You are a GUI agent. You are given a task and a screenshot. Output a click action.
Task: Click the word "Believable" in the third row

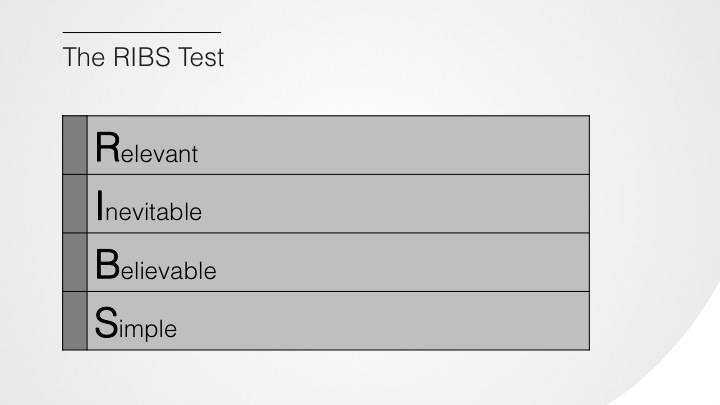(x=156, y=264)
